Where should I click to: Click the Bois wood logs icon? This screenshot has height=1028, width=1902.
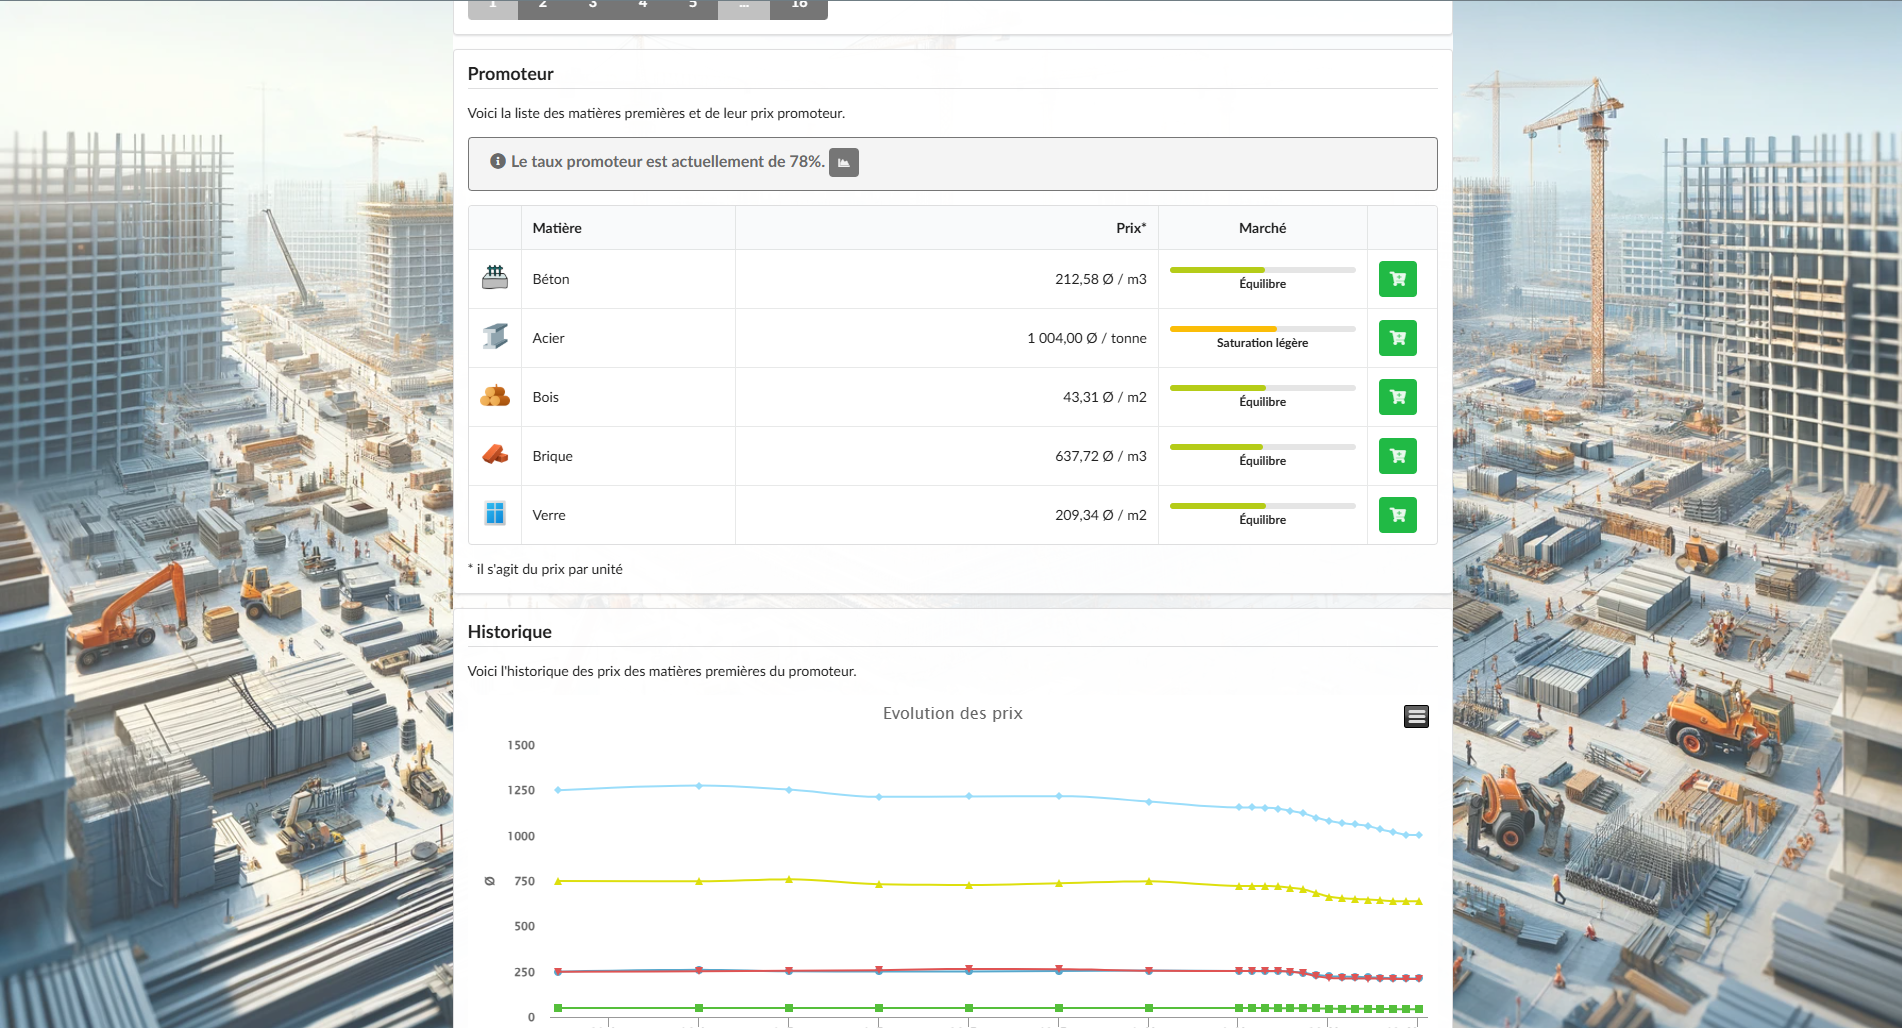[x=495, y=396]
